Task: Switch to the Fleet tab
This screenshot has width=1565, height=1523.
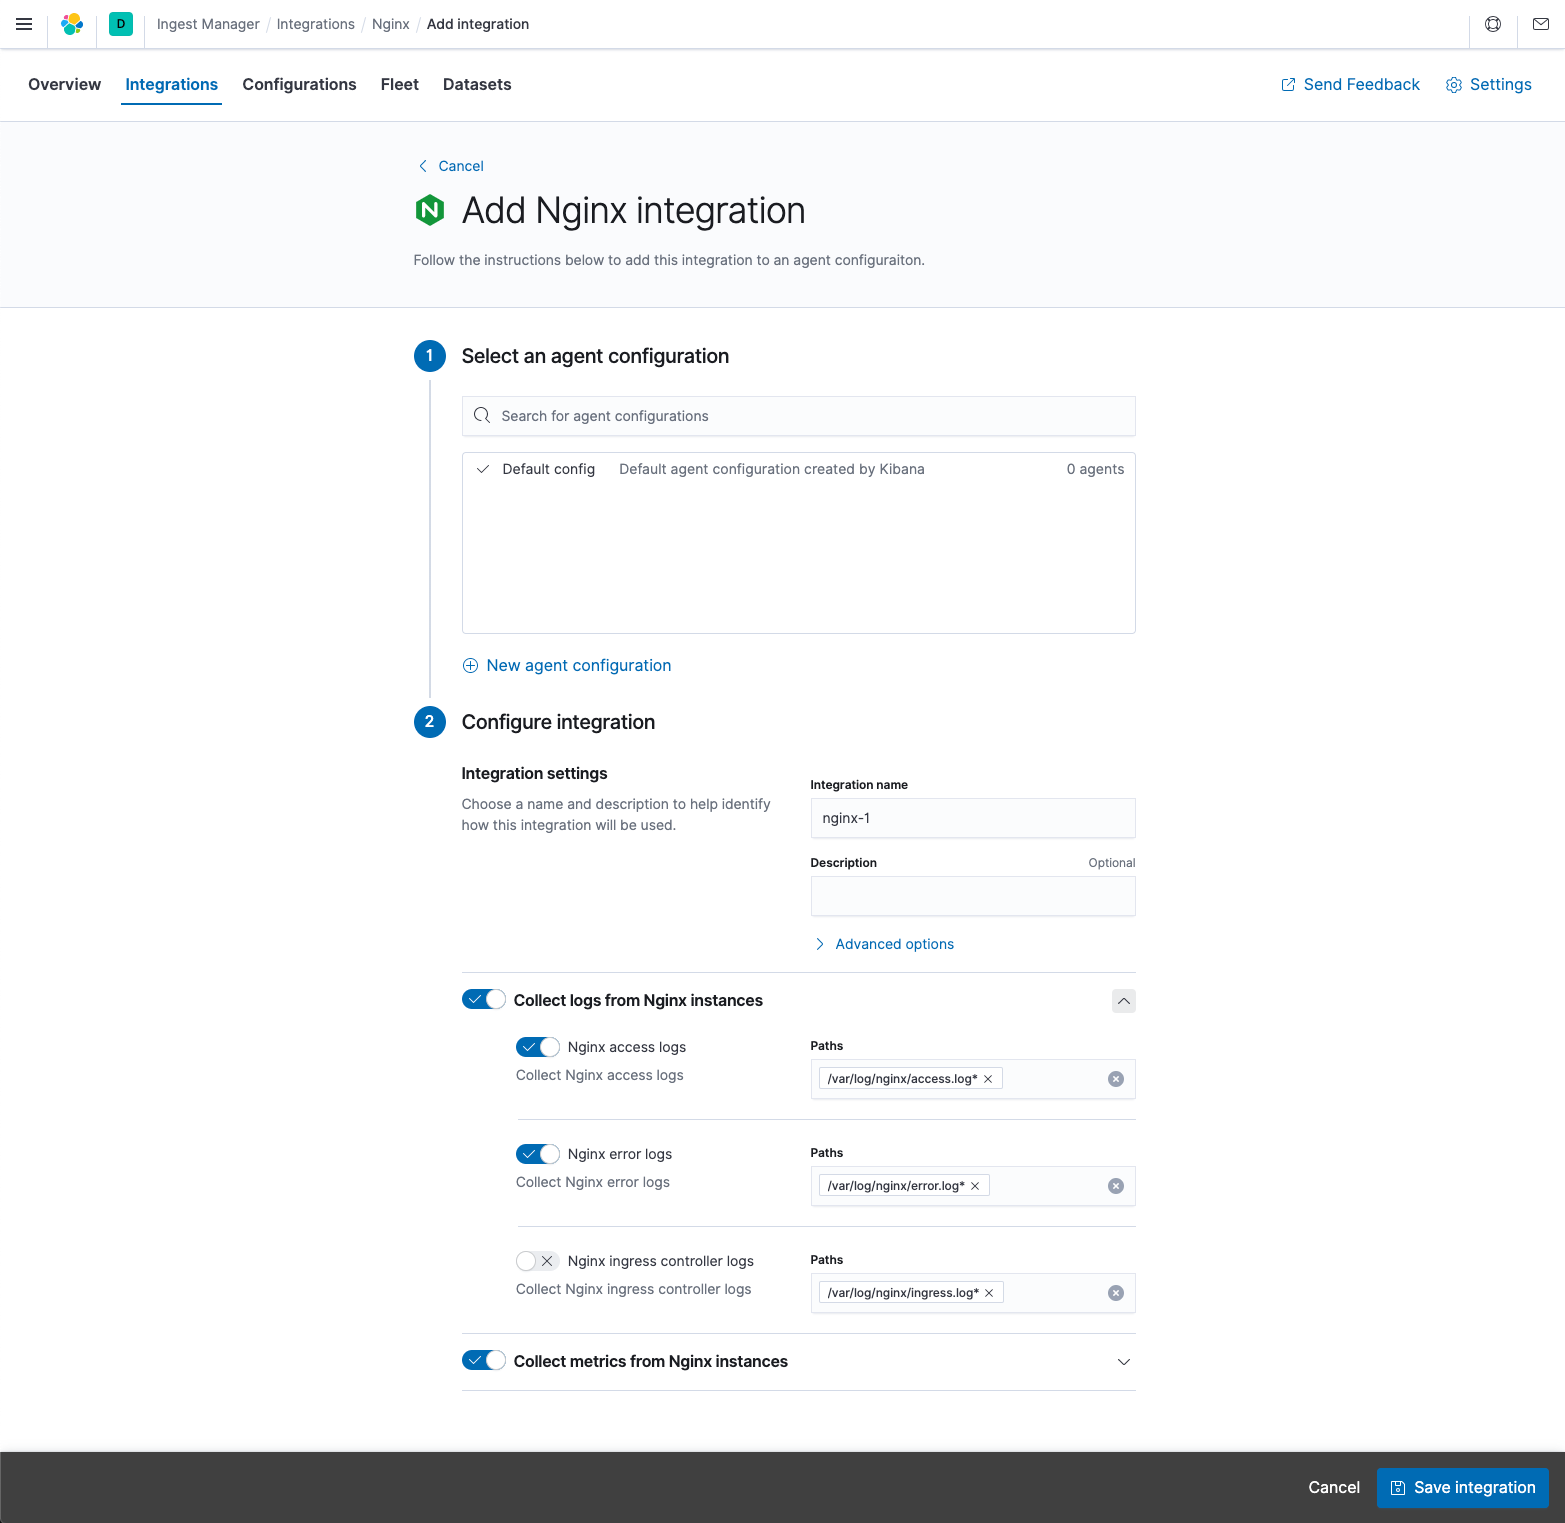Action: [x=400, y=85]
